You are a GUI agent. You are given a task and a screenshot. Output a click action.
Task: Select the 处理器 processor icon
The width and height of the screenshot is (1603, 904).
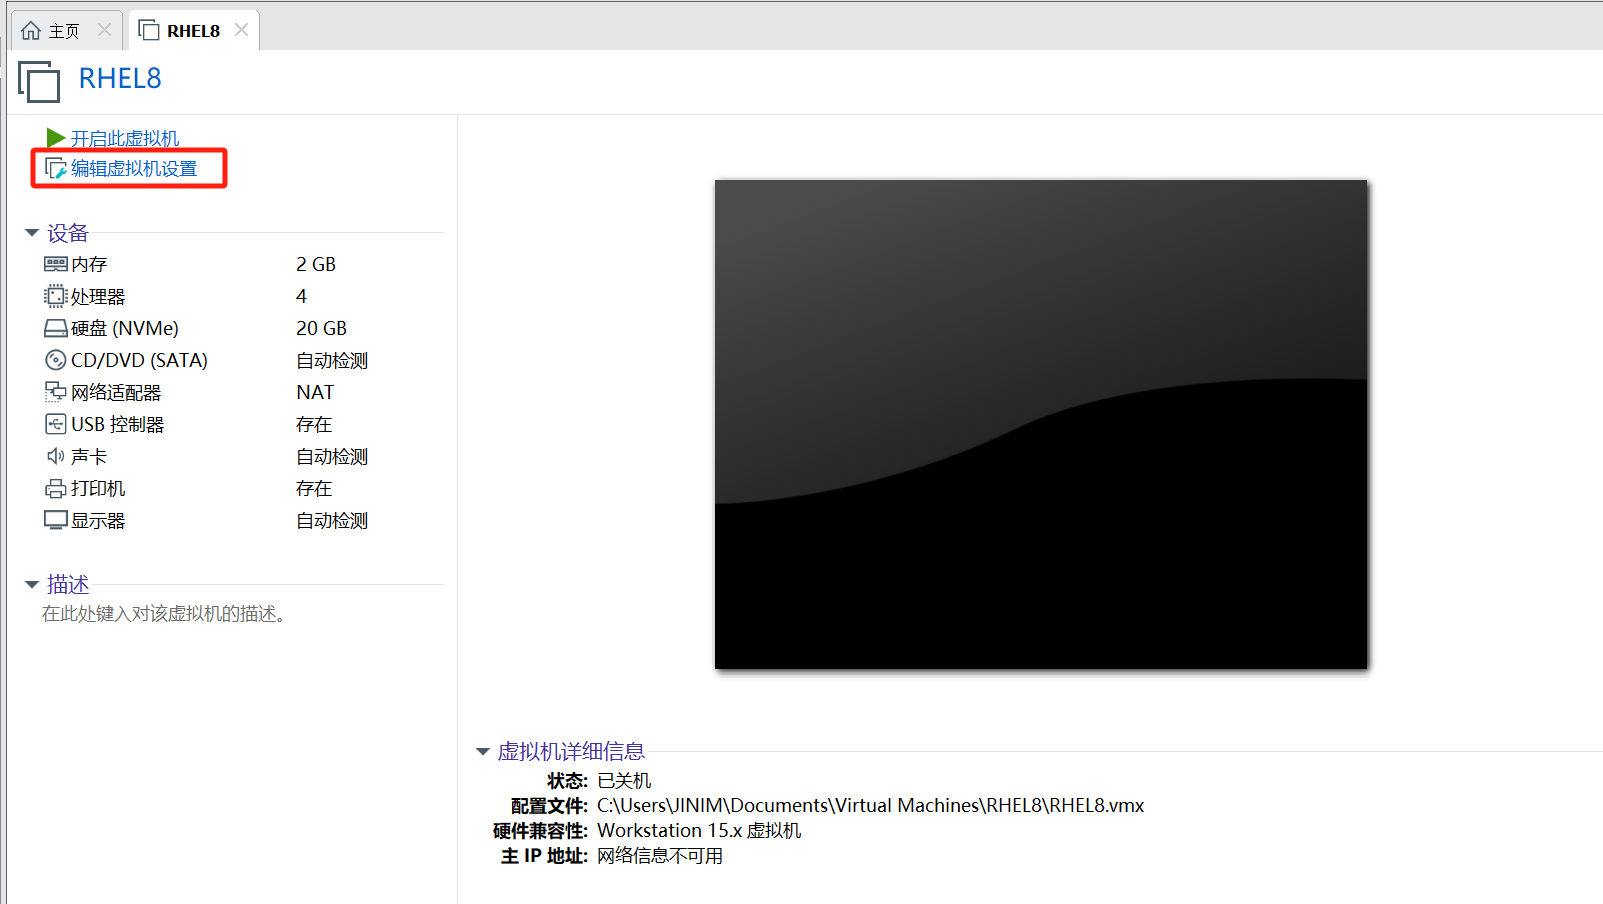(56, 296)
